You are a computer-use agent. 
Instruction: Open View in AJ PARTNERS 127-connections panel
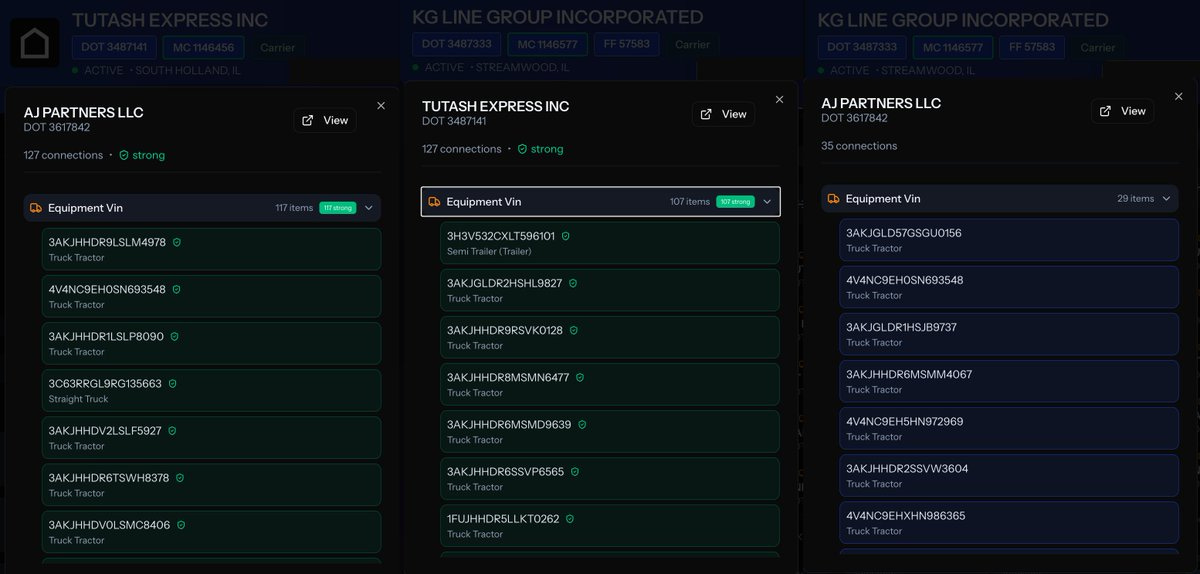325,120
